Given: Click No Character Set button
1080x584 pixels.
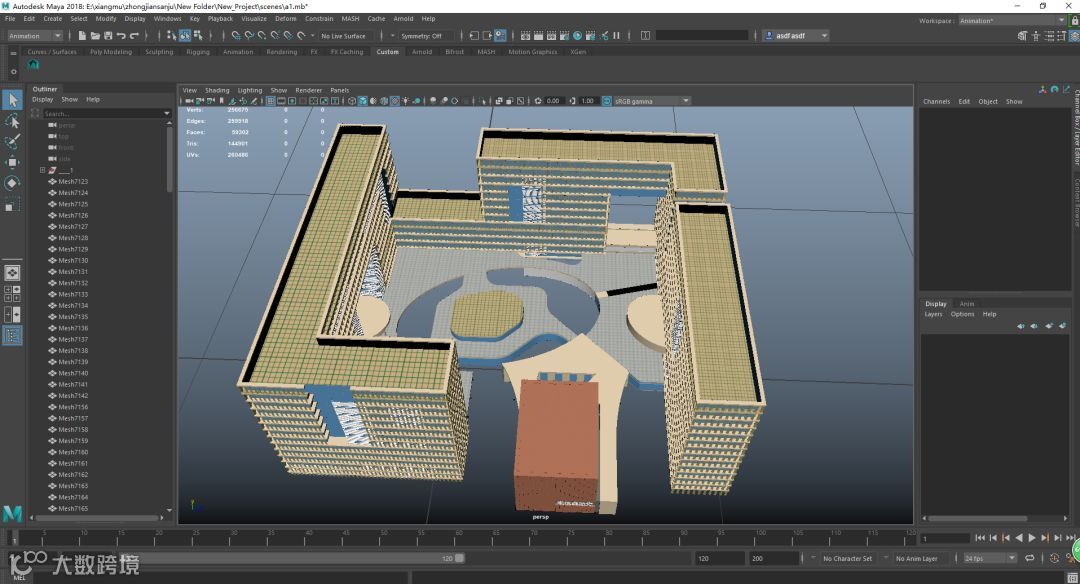Looking at the screenshot, I should pyautogui.click(x=847, y=558).
